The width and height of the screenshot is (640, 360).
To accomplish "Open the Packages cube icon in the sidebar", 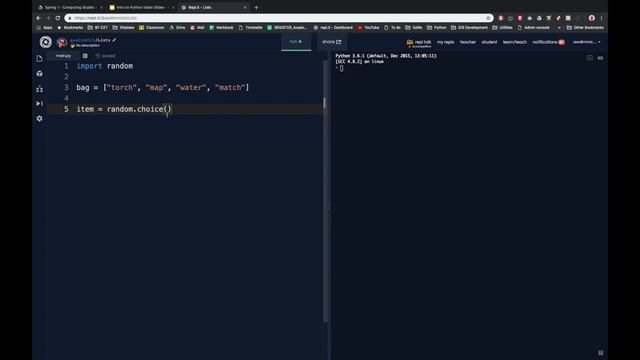I will point(40,73).
